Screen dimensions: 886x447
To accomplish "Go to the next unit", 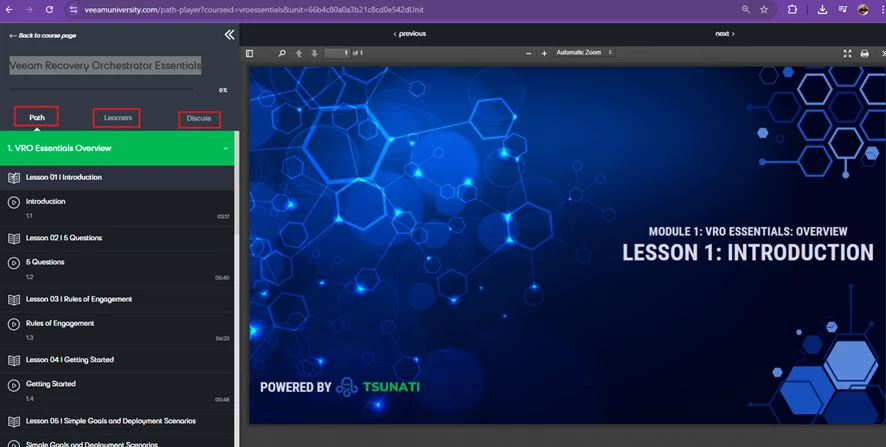I will pyautogui.click(x=724, y=34).
